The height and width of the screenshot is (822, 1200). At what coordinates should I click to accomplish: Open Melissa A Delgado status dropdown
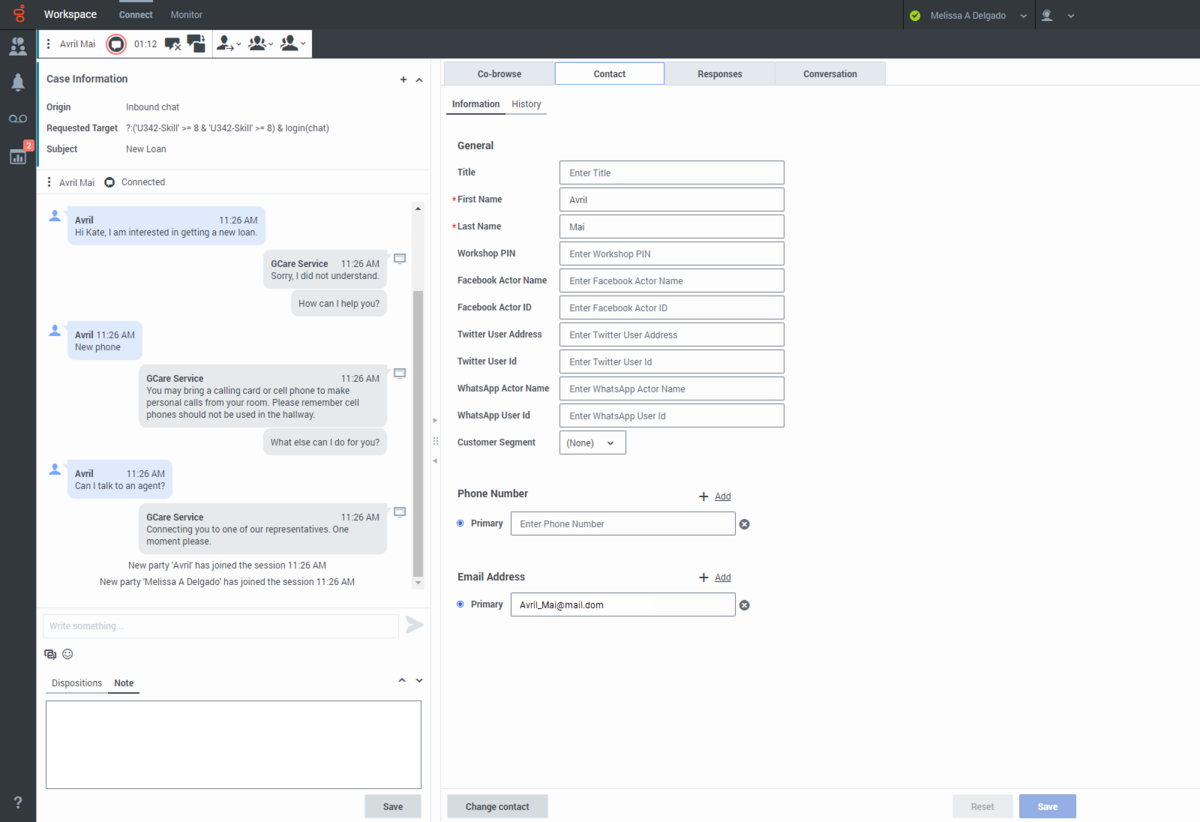coord(1024,16)
